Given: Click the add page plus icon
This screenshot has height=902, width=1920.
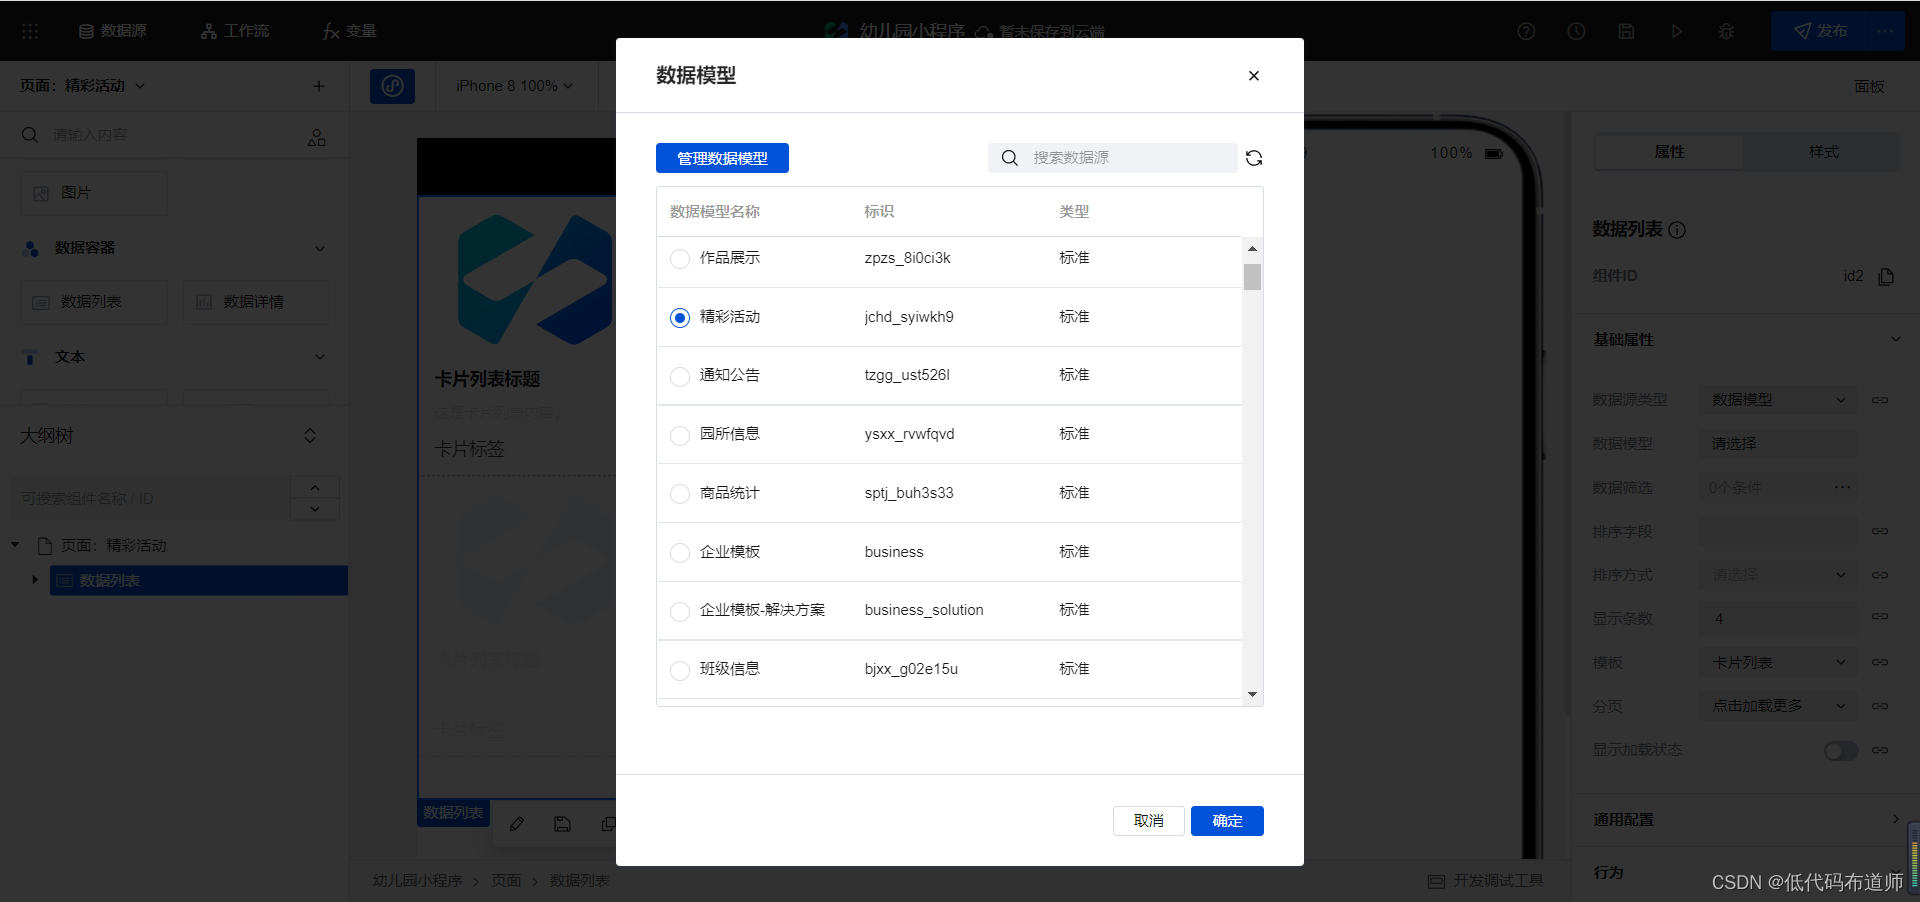Looking at the screenshot, I should [x=319, y=86].
